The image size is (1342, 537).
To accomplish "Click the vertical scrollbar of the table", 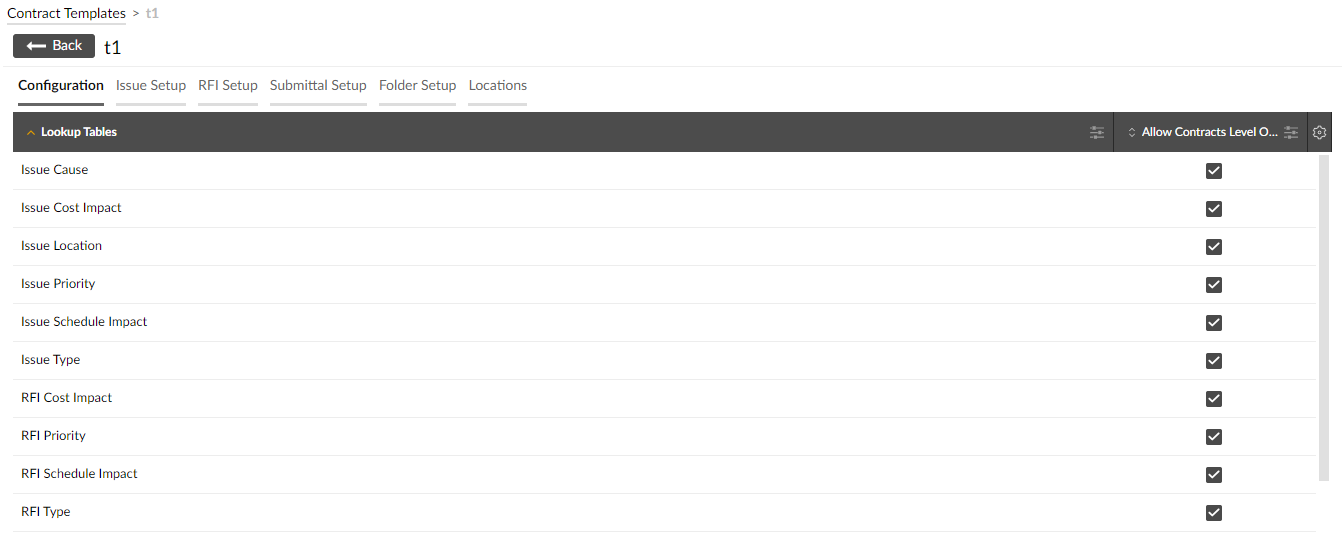I will coord(1324,318).
